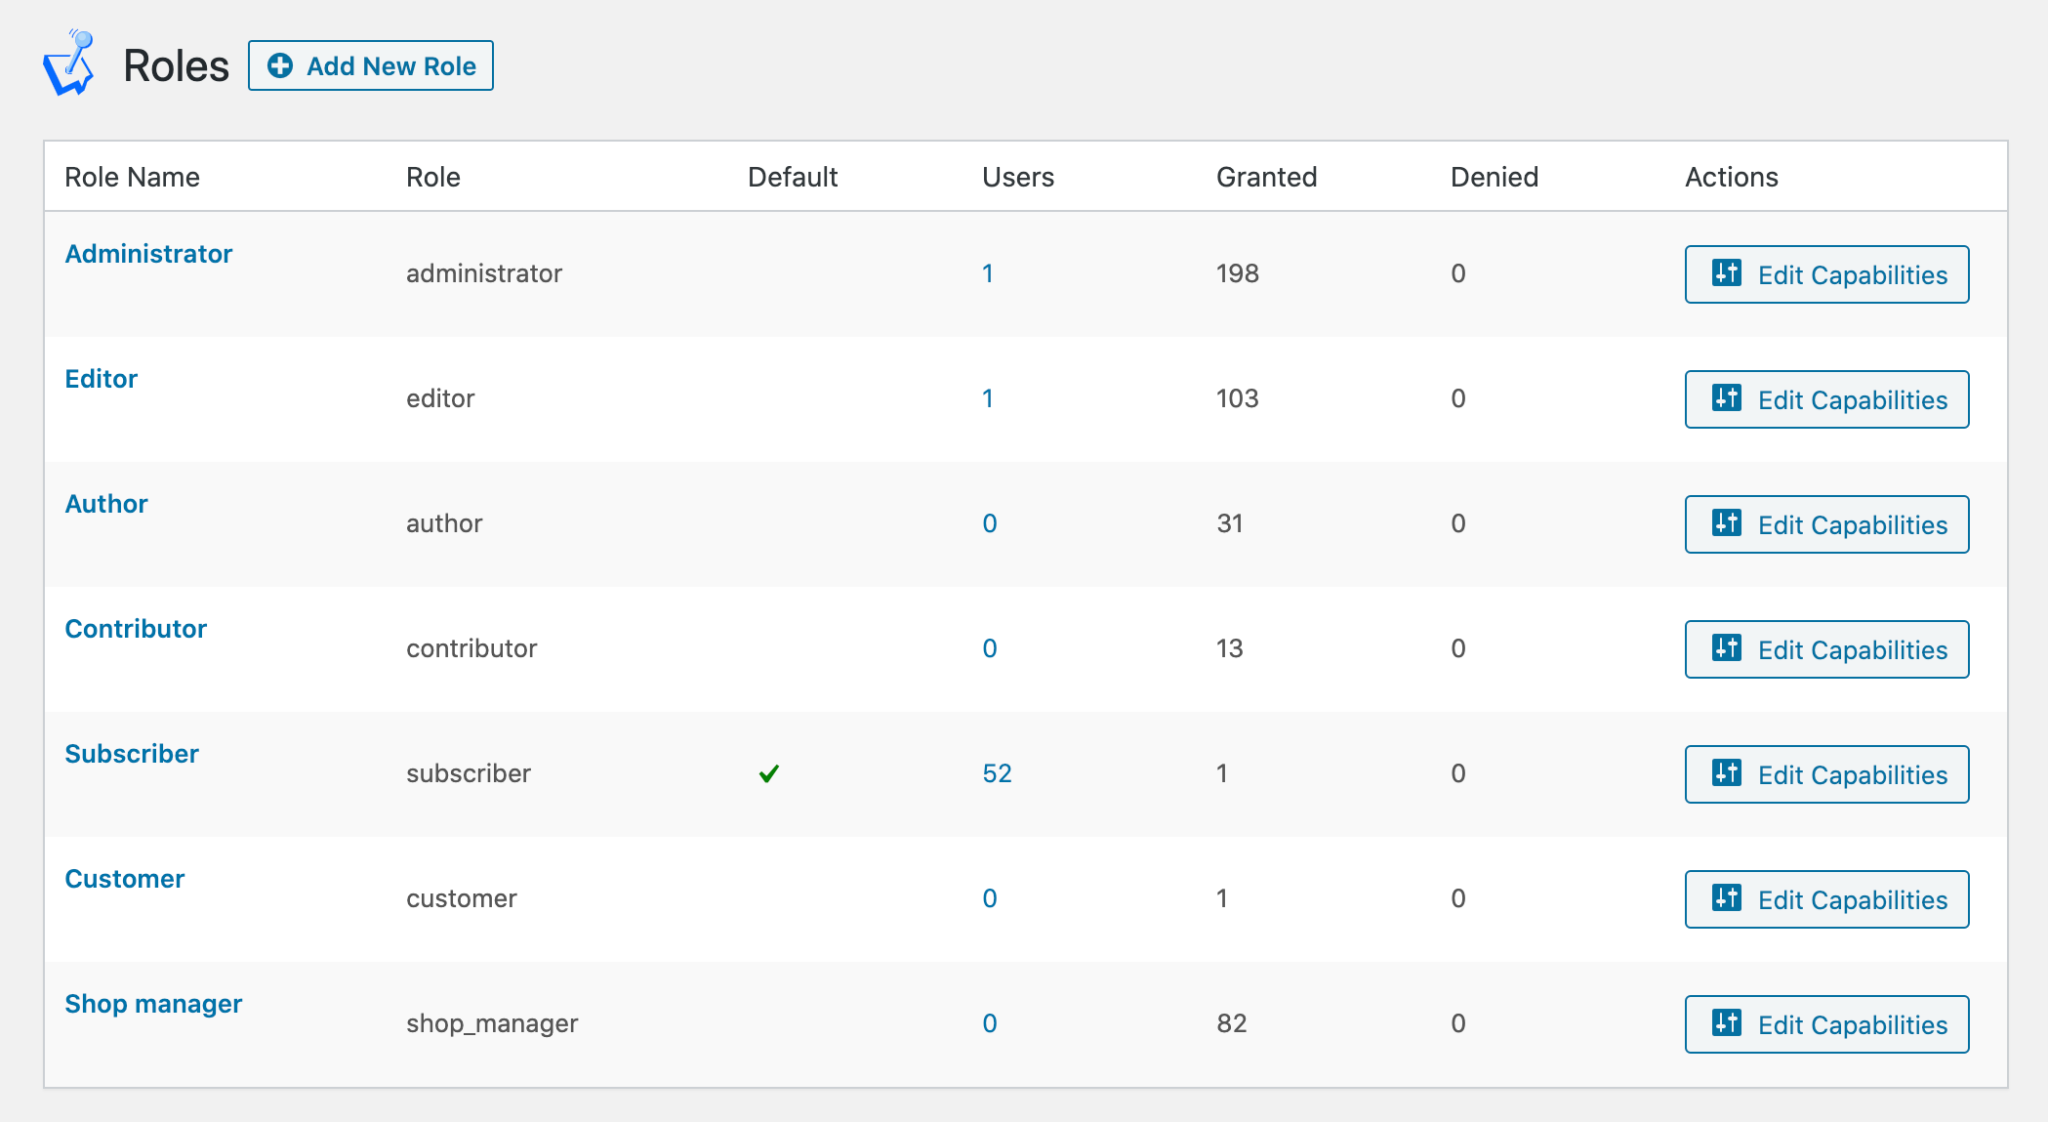Open the Shop manager role name link
Screen dimensions: 2048x1122
[x=153, y=1004]
